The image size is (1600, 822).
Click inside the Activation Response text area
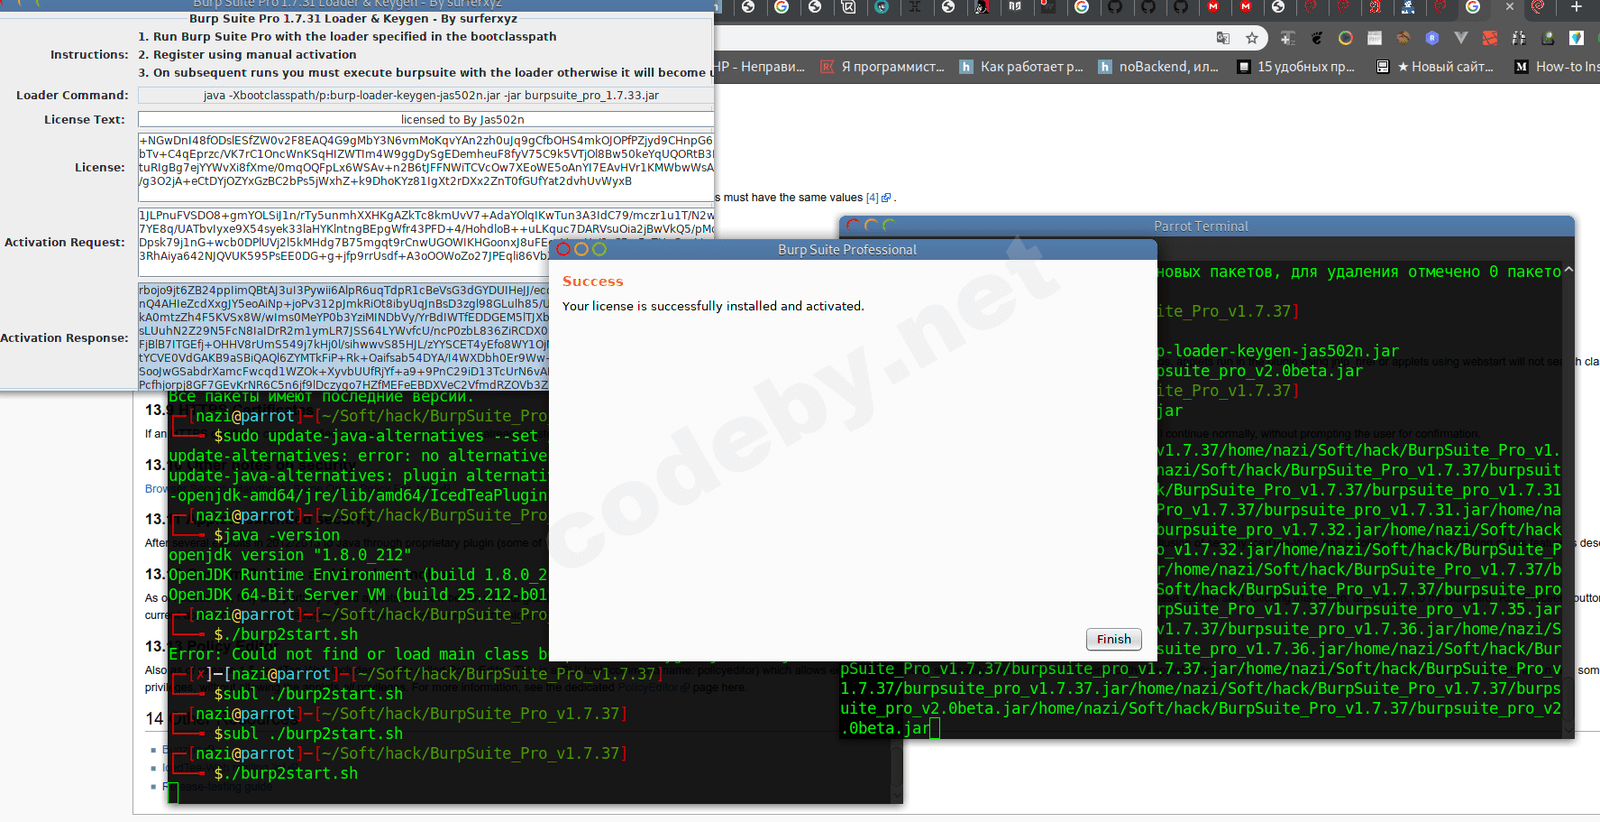(343, 337)
